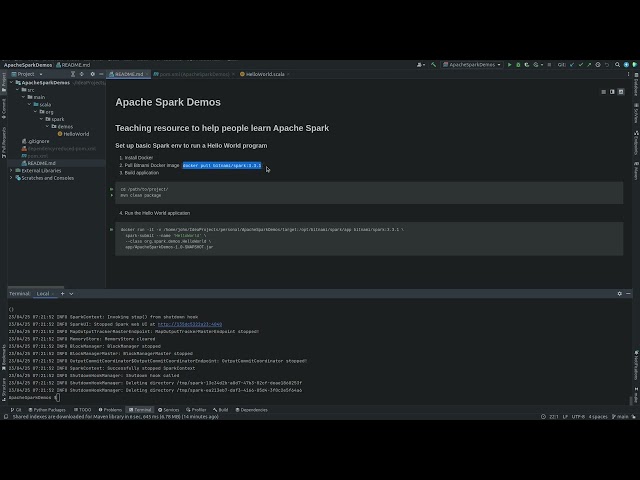Open the Problems tool window tab
The width and height of the screenshot is (640, 480).
pos(110,410)
